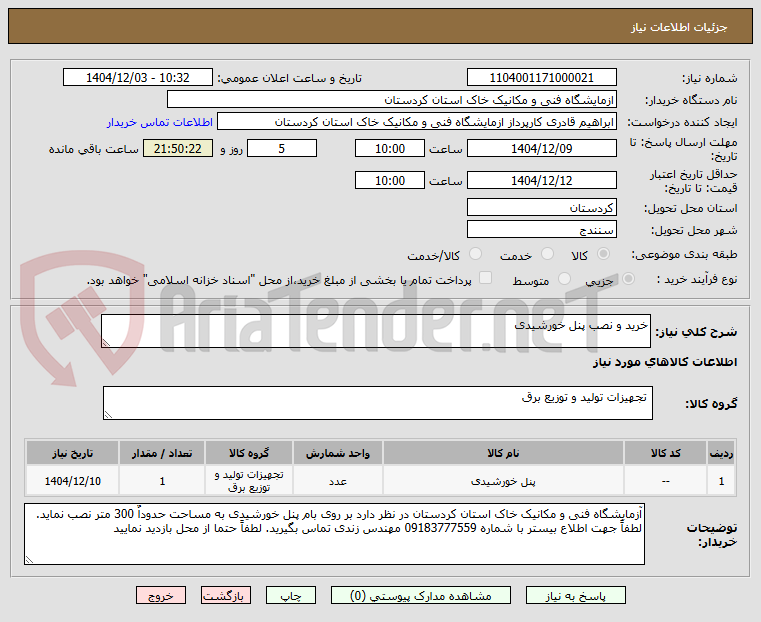Click the خروج exit button
The height and width of the screenshot is (622, 761).
(x=161, y=595)
